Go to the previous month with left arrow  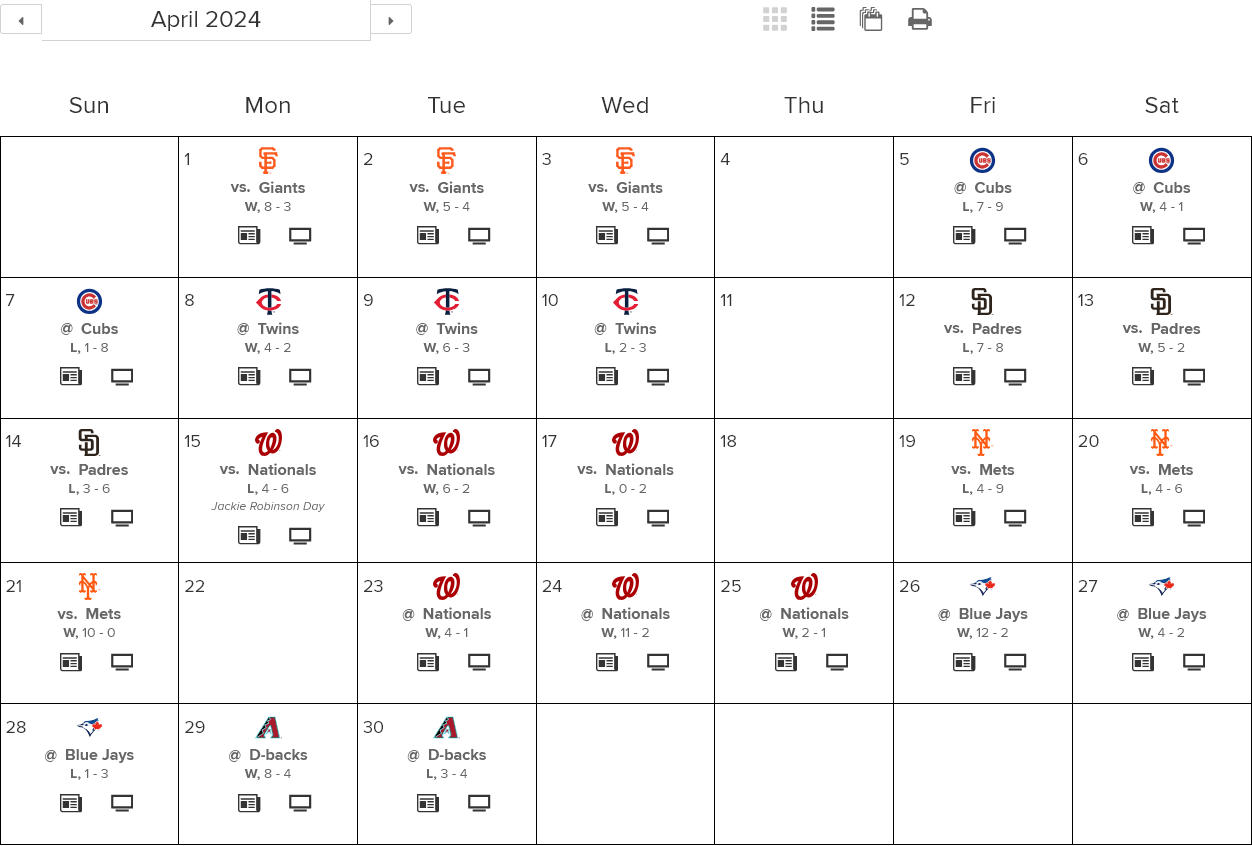(21, 19)
